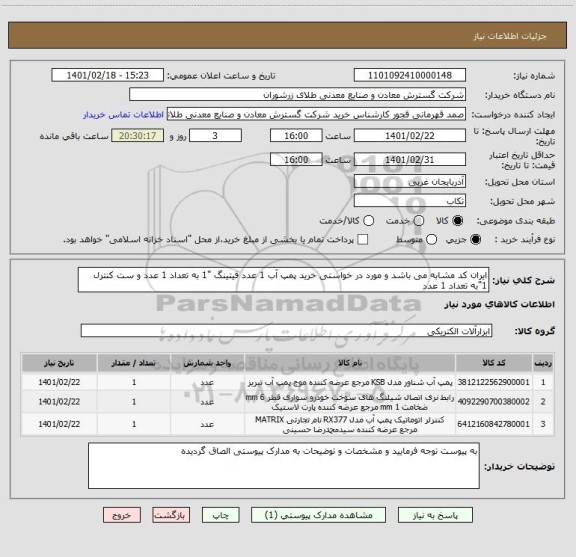Viewport: 576px width, 557px height.
Task: Click the عدد unit cell in row 1
Action: point(207,382)
